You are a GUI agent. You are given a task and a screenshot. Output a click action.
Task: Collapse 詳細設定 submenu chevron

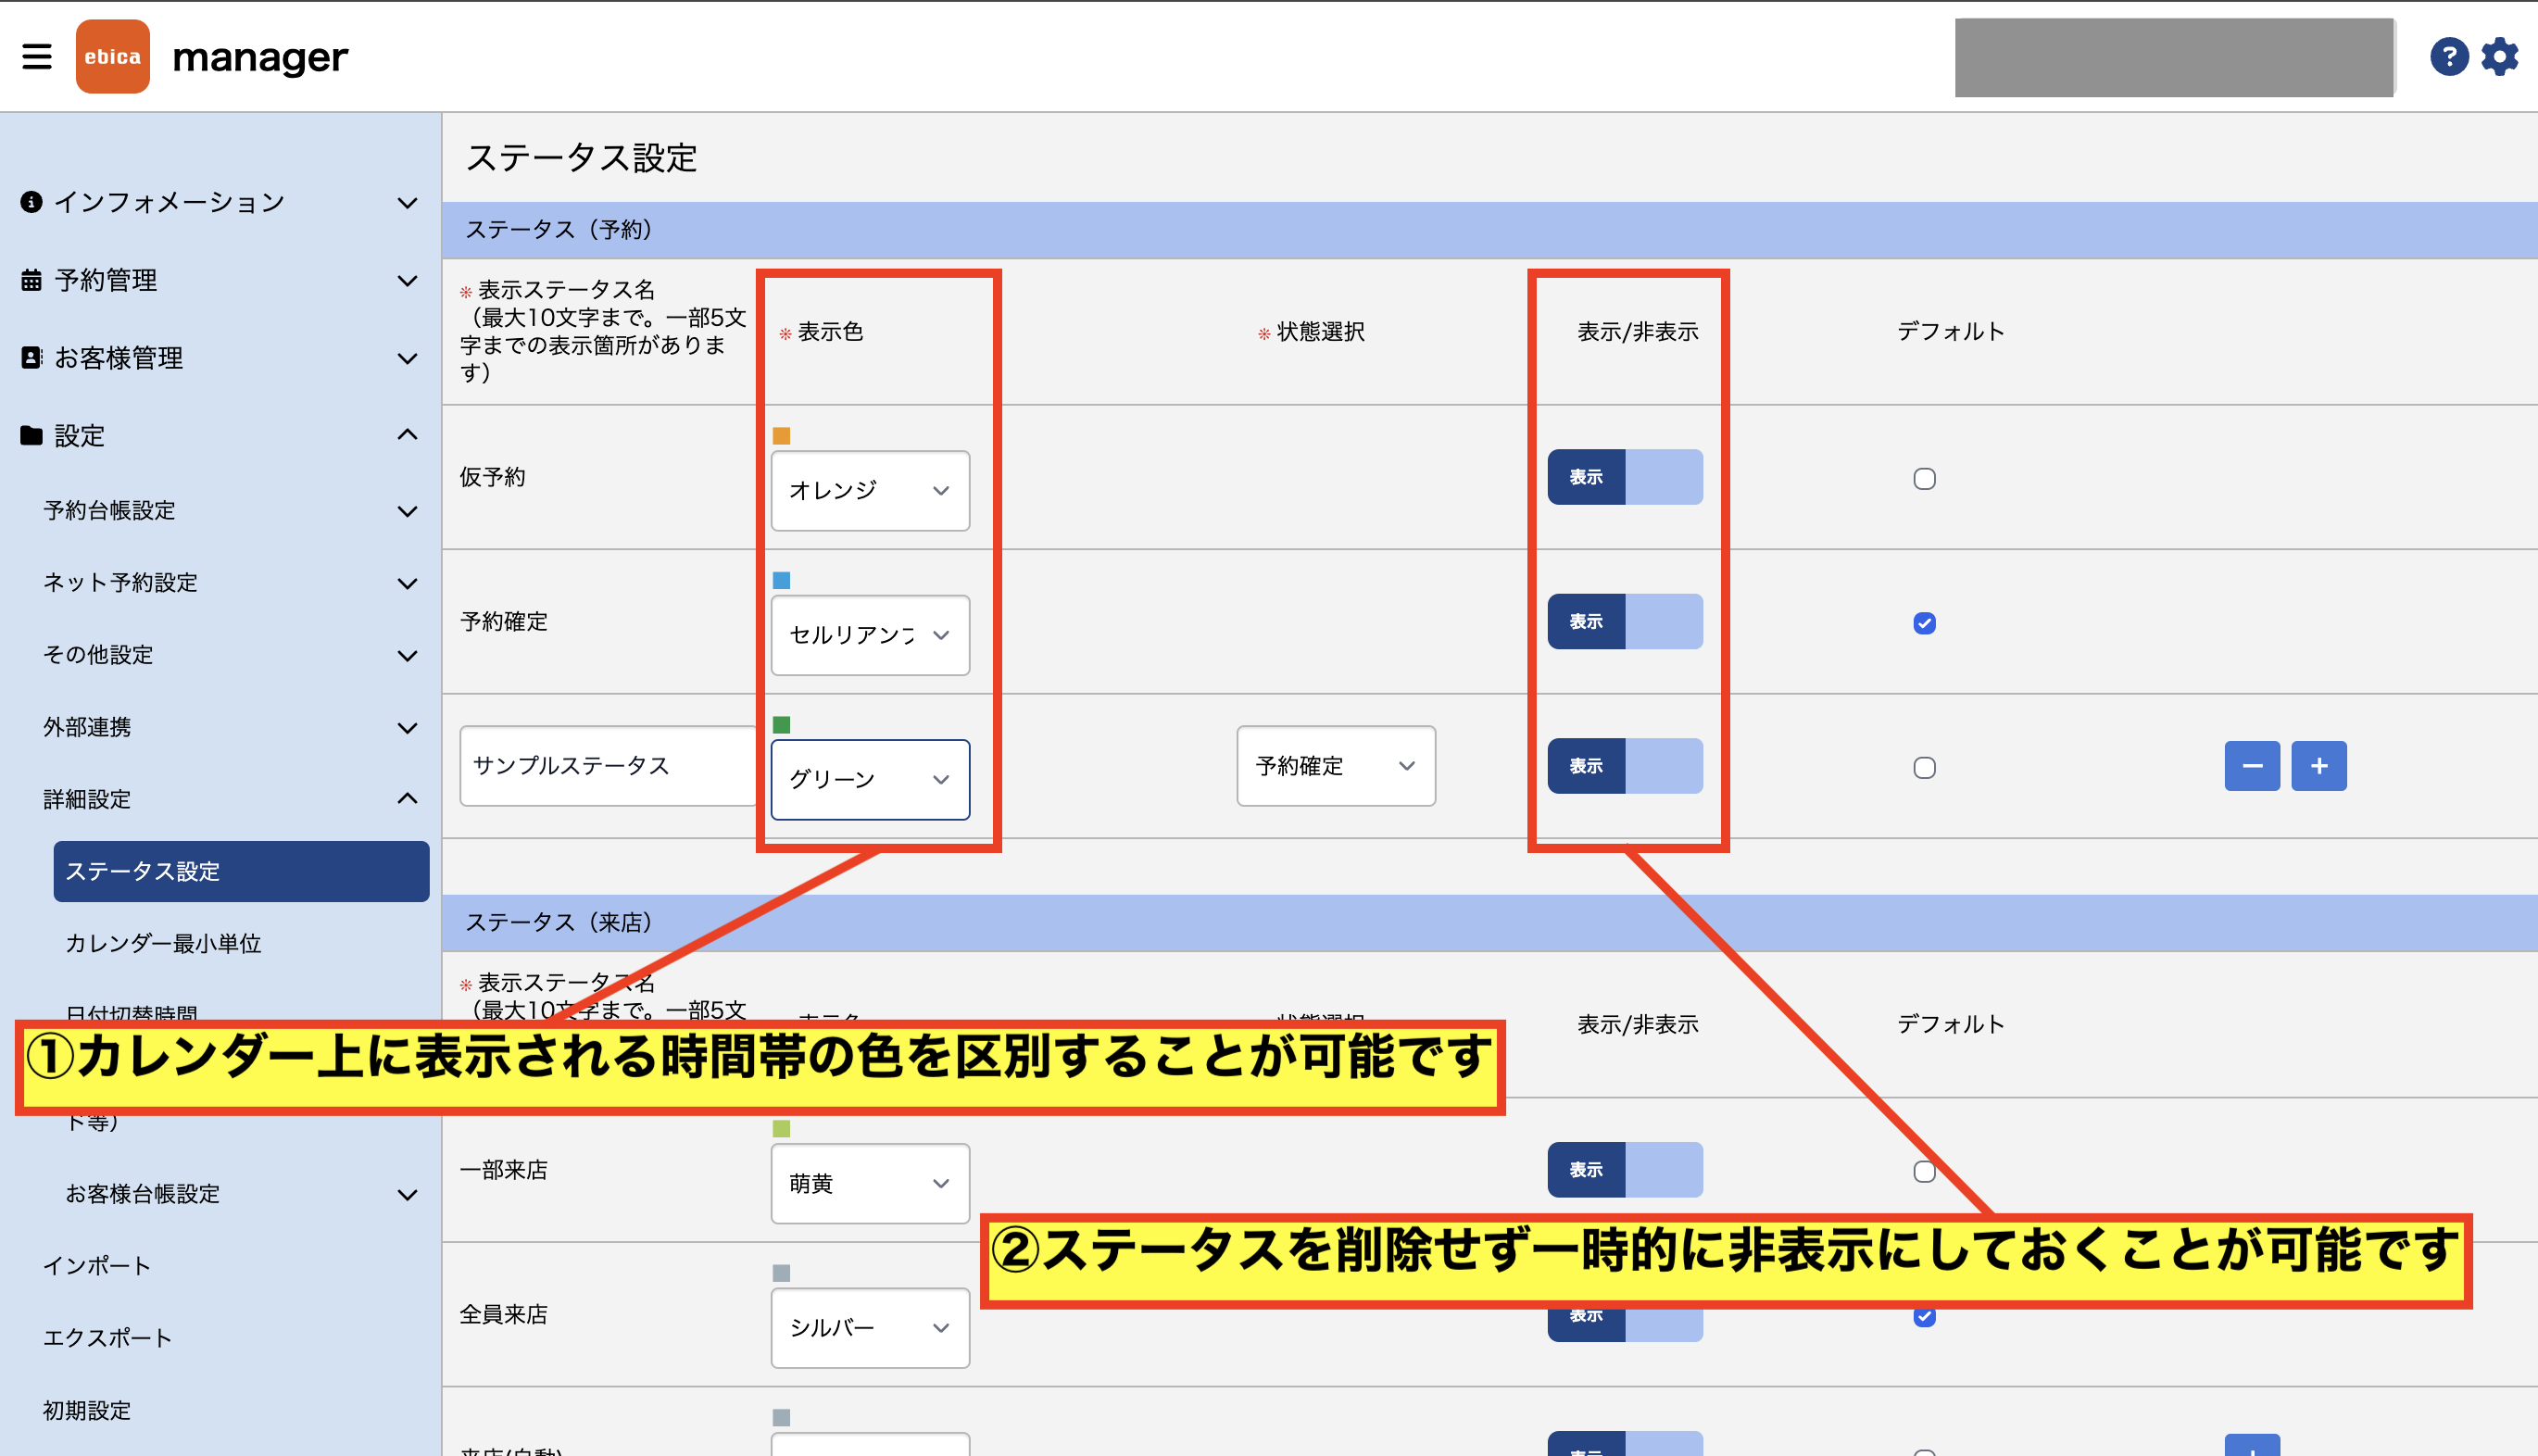pyautogui.click(x=407, y=799)
